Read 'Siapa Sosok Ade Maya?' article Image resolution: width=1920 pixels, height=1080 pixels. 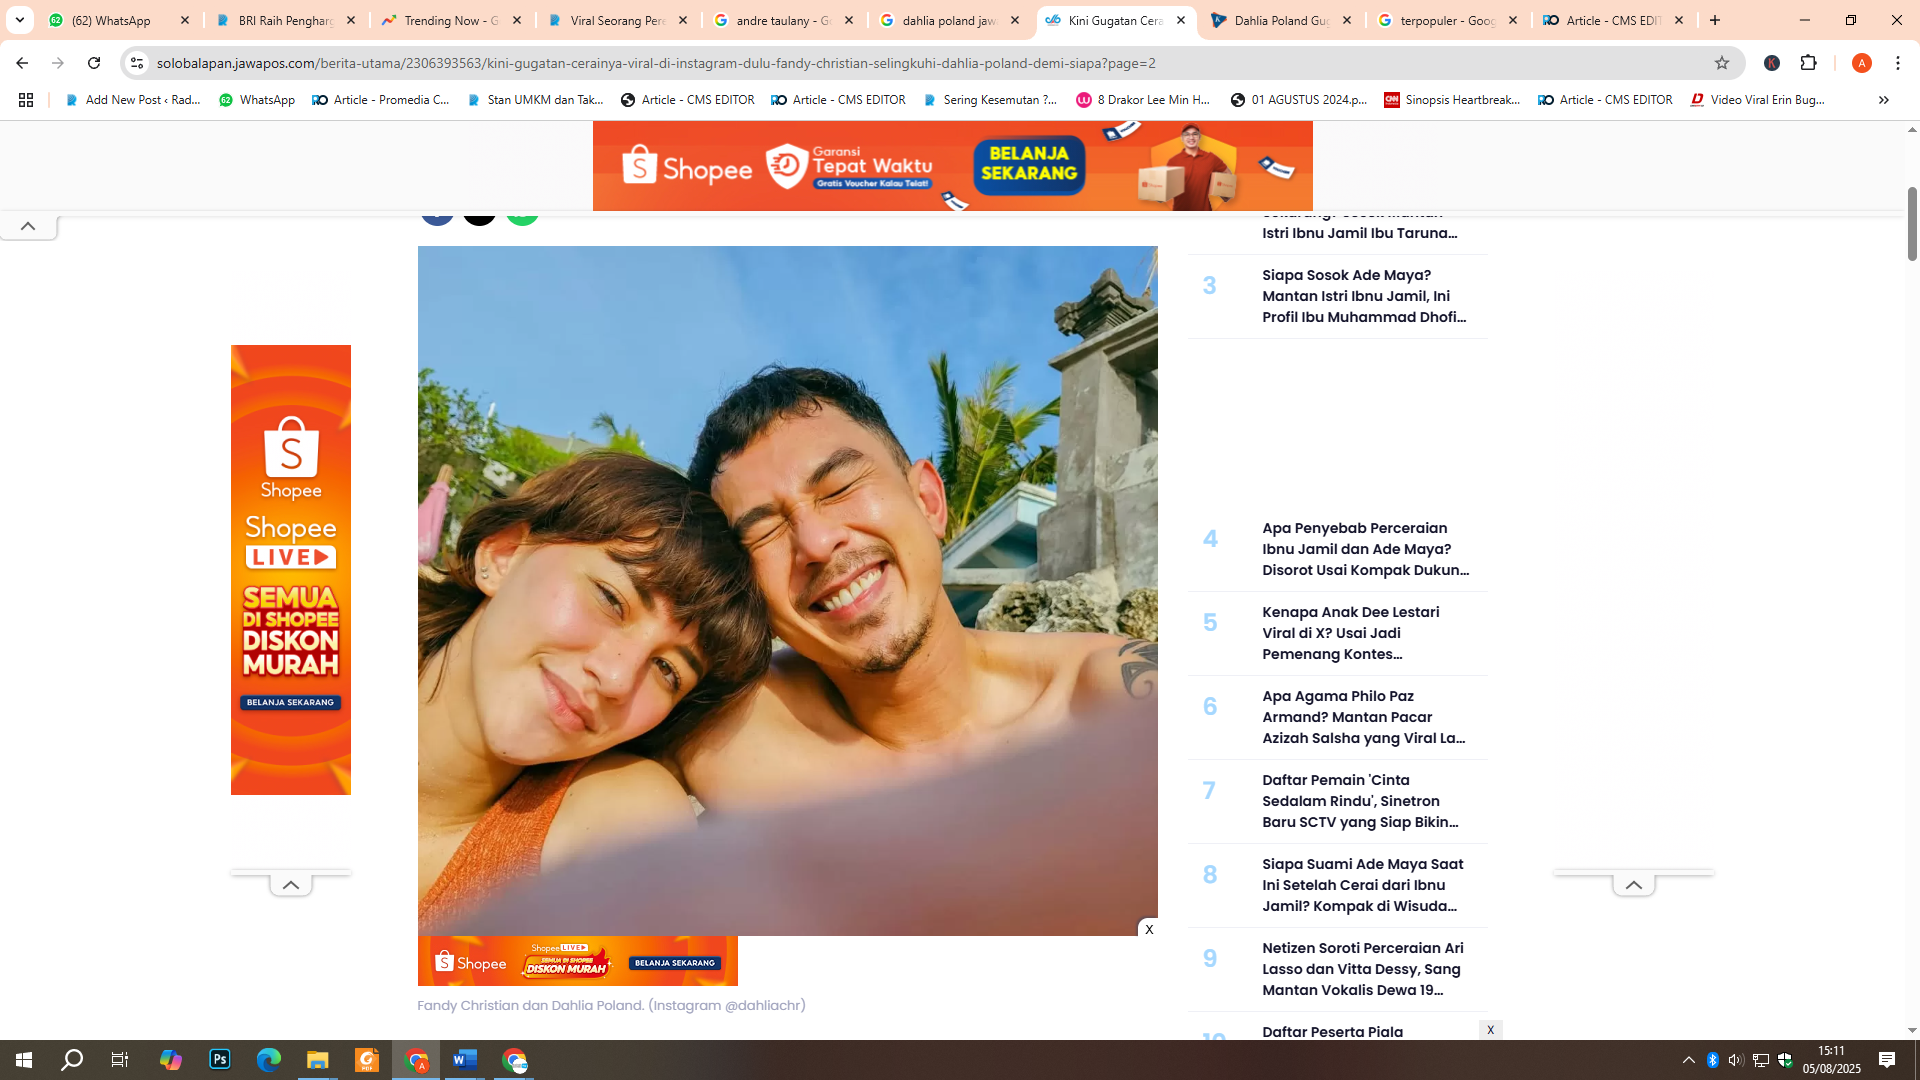(x=1364, y=296)
